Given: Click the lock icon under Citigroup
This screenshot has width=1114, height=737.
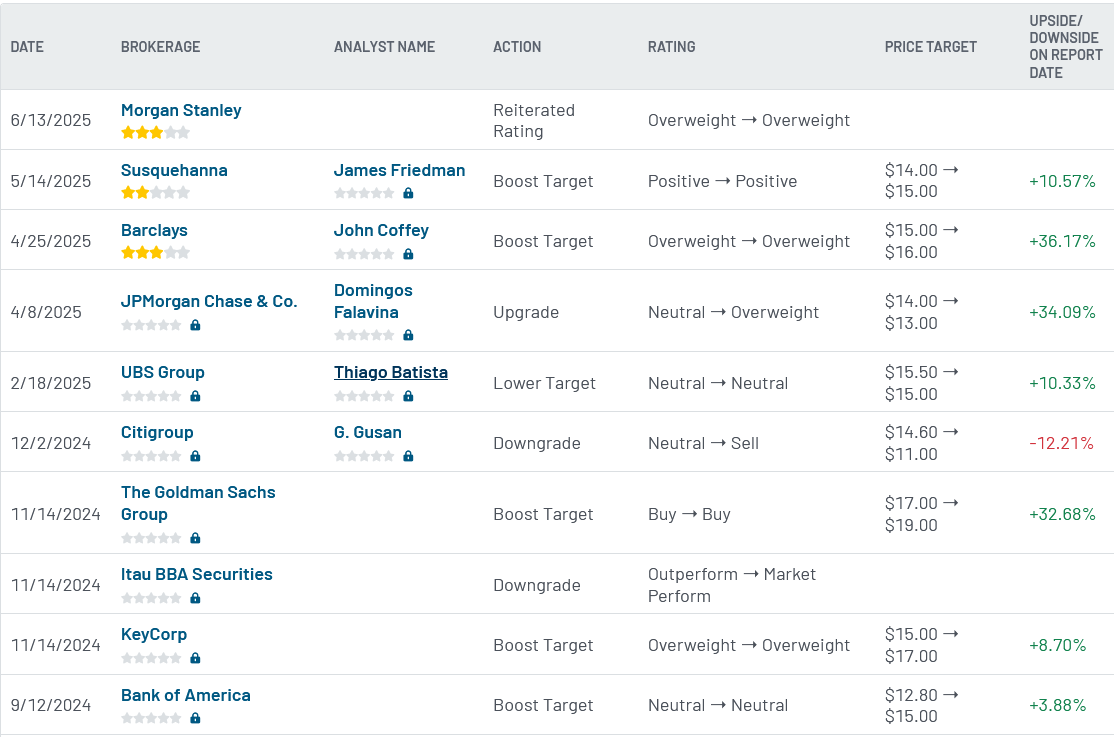Looking at the screenshot, I should pos(195,456).
